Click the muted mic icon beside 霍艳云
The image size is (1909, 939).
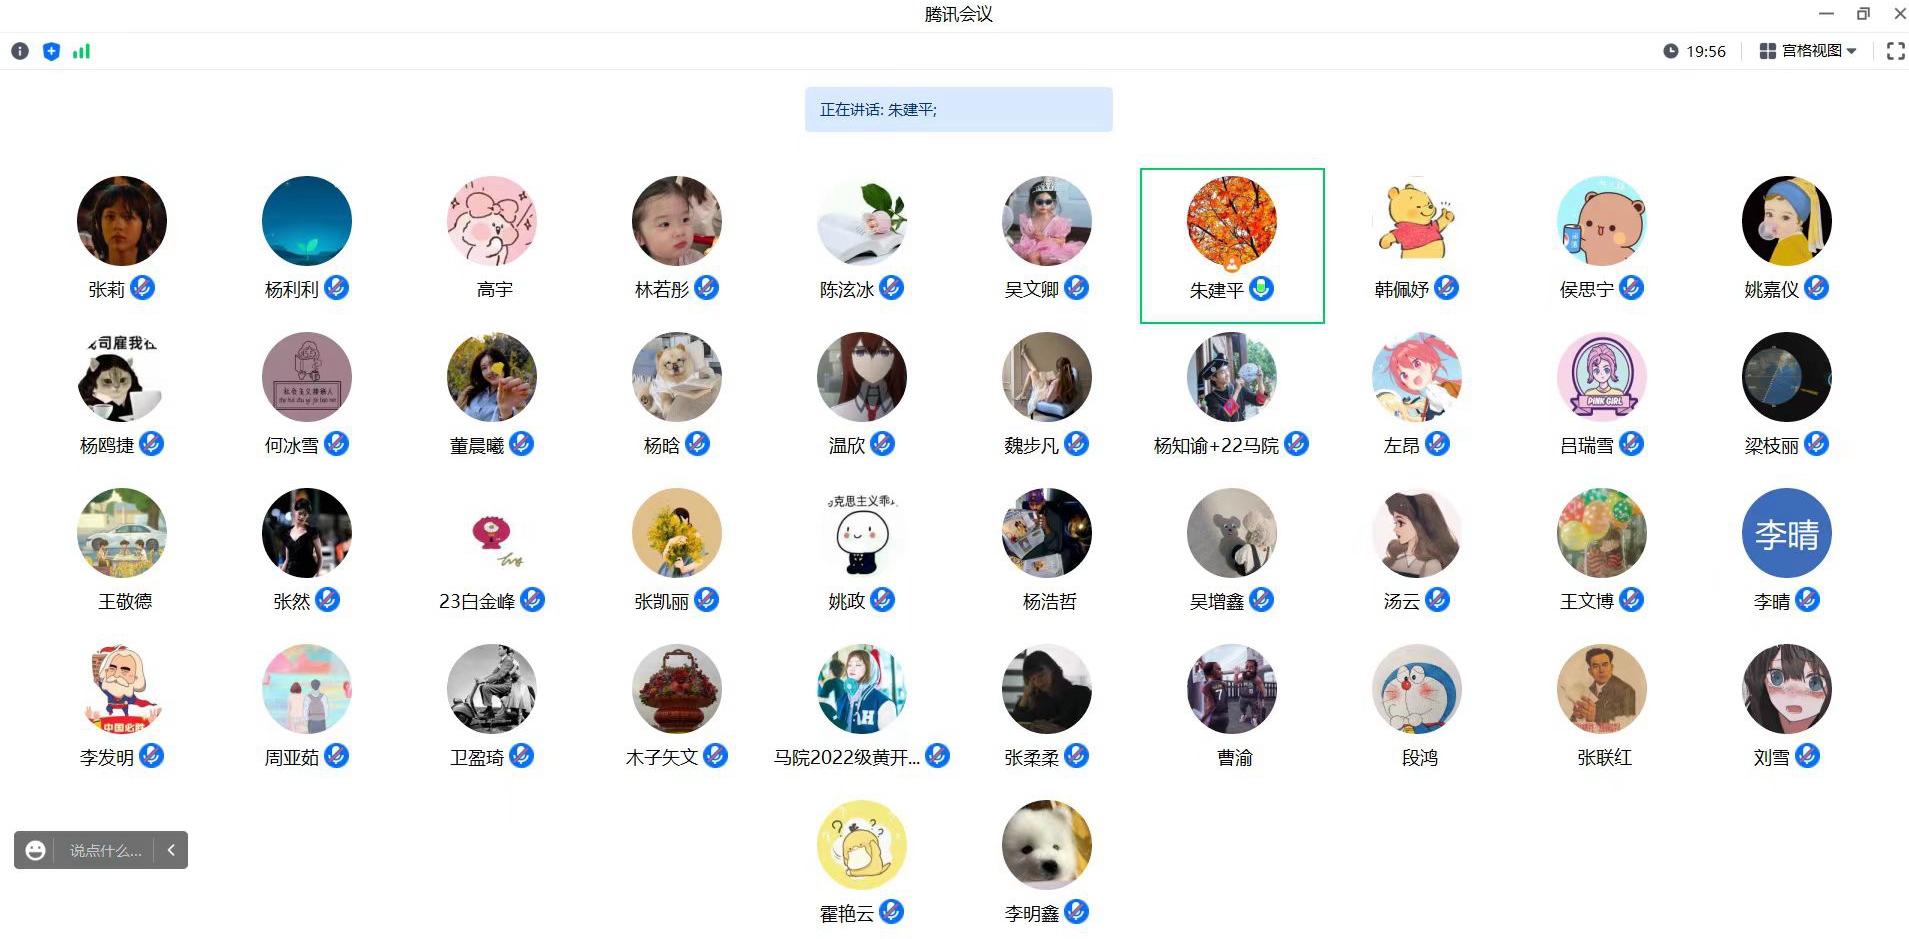pyautogui.click(x=891, y=912)
